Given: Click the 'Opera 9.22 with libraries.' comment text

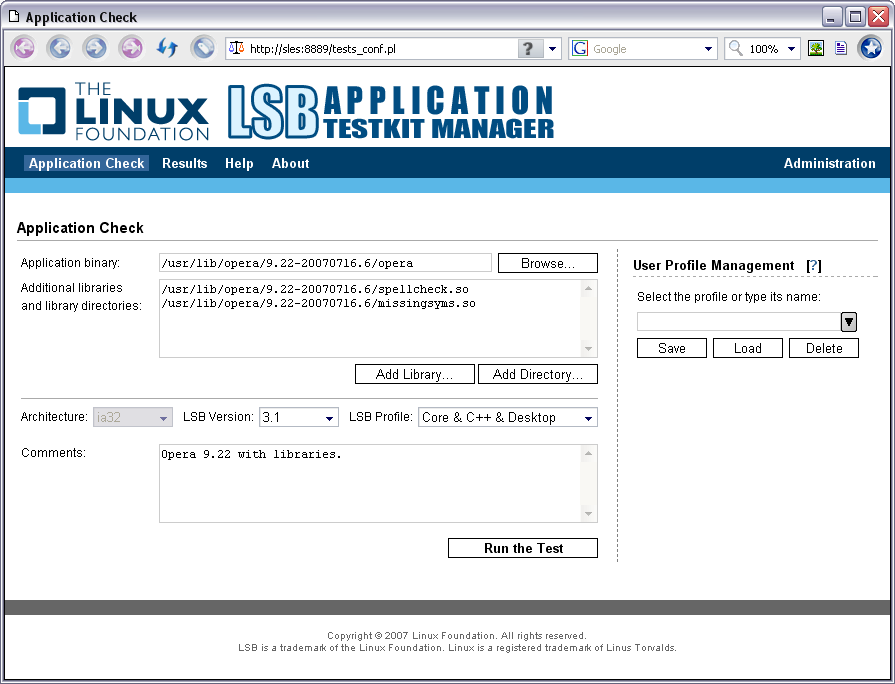Looking at the screenshot, I should pos(251,454).
